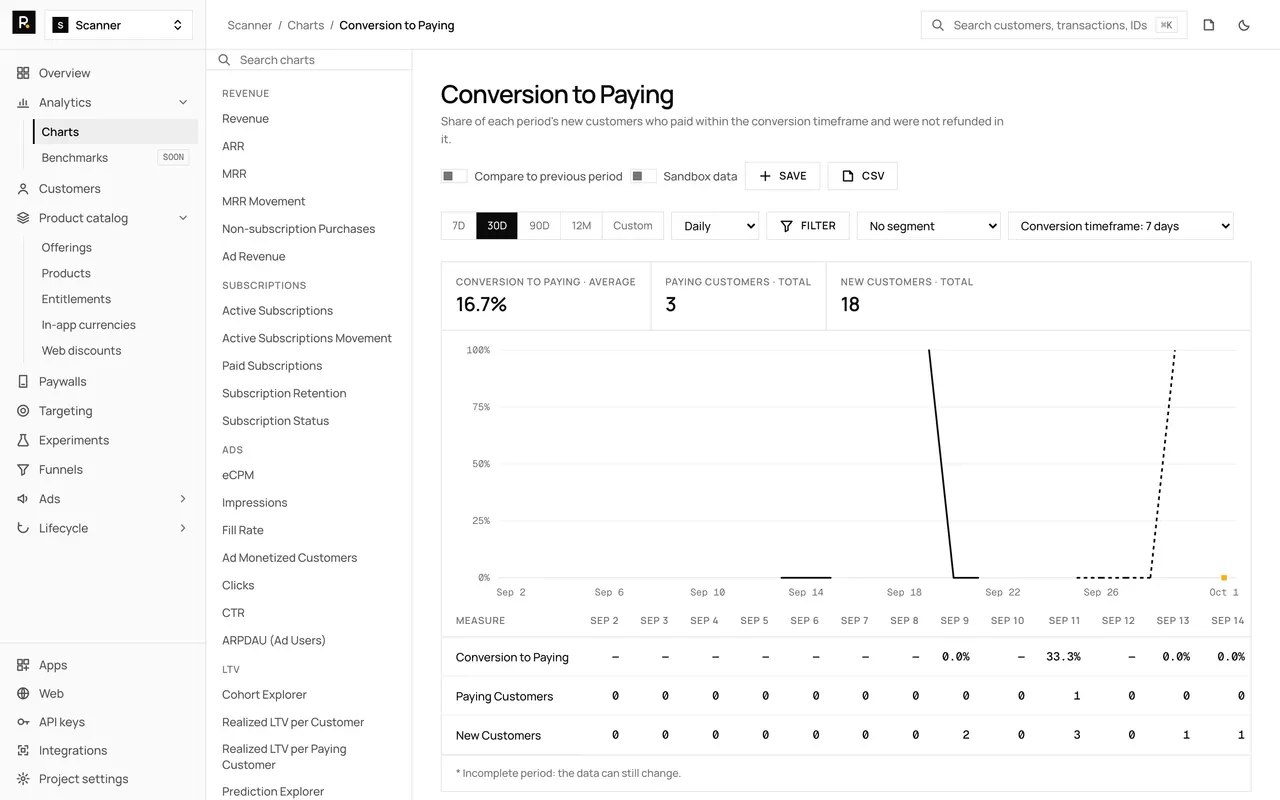This screenshot has width=1280, height=800.
Task: Expand the Lifecycle section chevron
Action: tap(183, 528)
